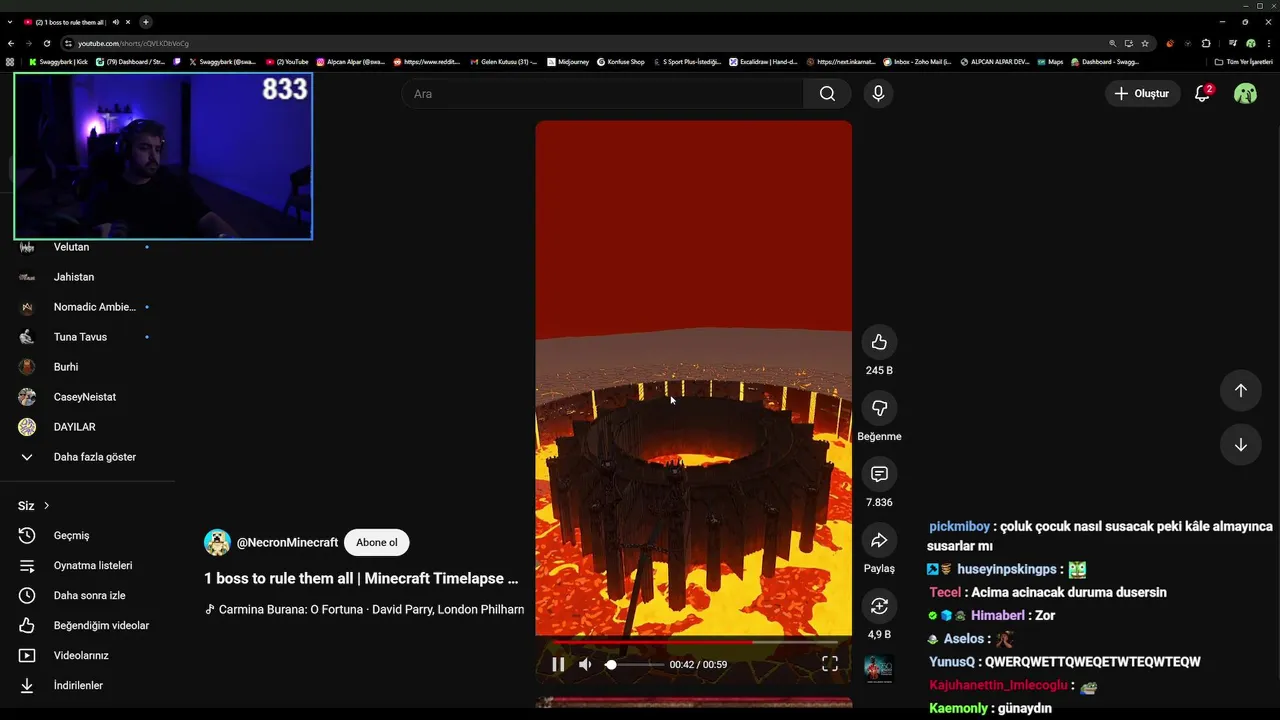The height and width of the screenshot is (720, 1280).
Task: Open comments showing 7.836
Action: click(879, 474)
